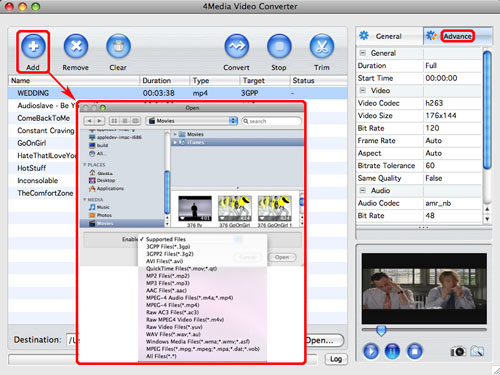500x375 pixels.
Task: Take a snapshot with the camera icon
Action: tap(458, 351)
